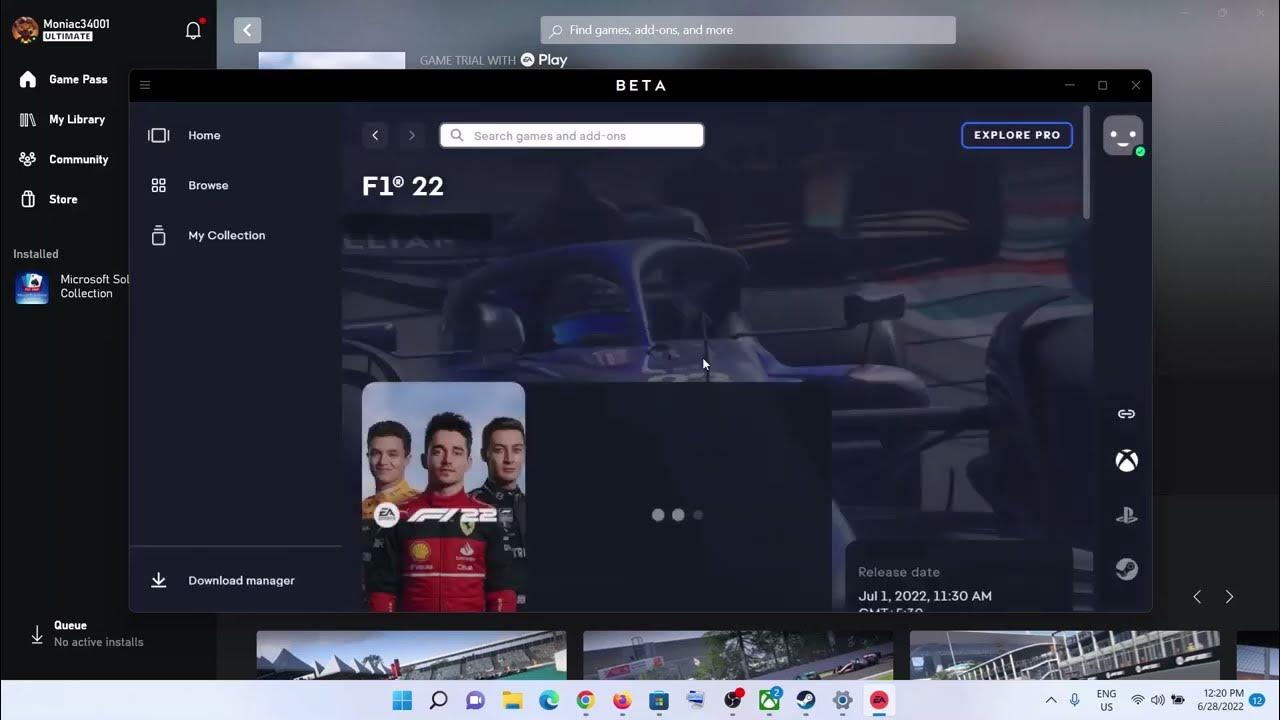
Task: Open Xbox app notifications bell
Action: [194, 30]
